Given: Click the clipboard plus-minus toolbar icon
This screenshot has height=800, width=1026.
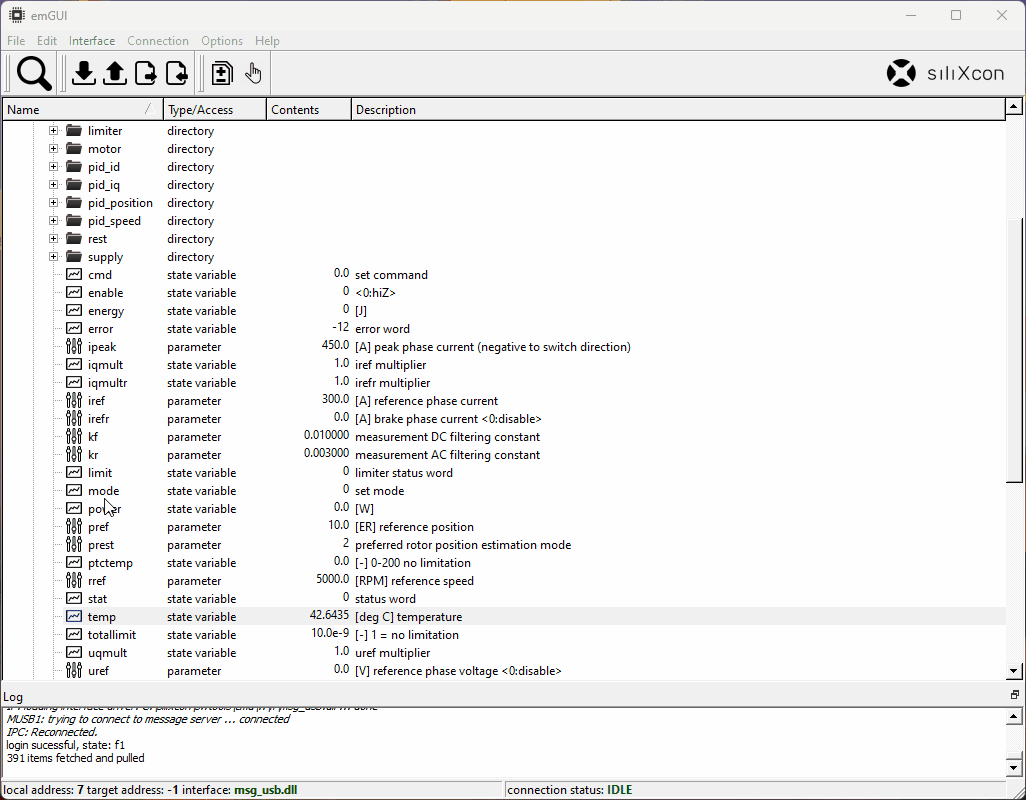Looking at the screenshot, I should (222, 73).
